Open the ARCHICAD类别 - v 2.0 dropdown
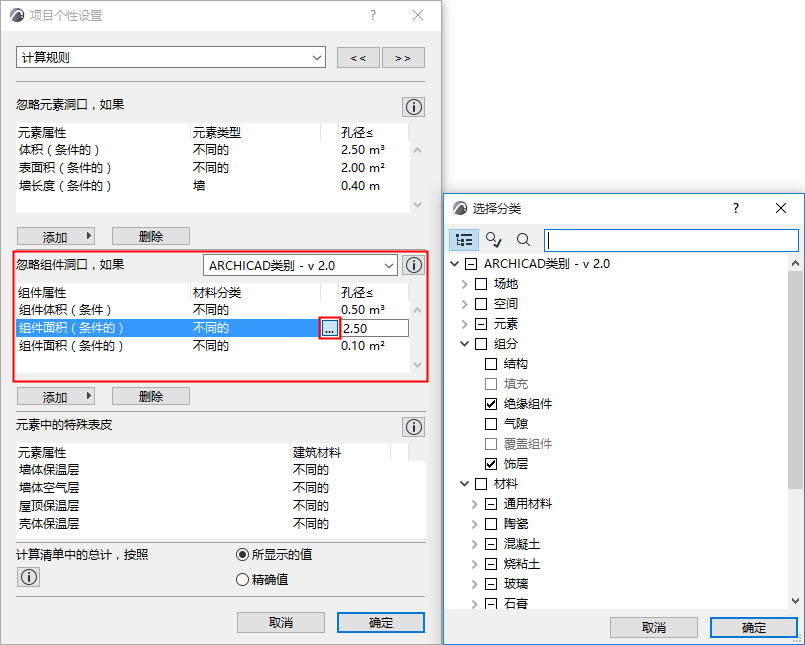The height and width of the screenshot is (645, 805). coord(300,265)
